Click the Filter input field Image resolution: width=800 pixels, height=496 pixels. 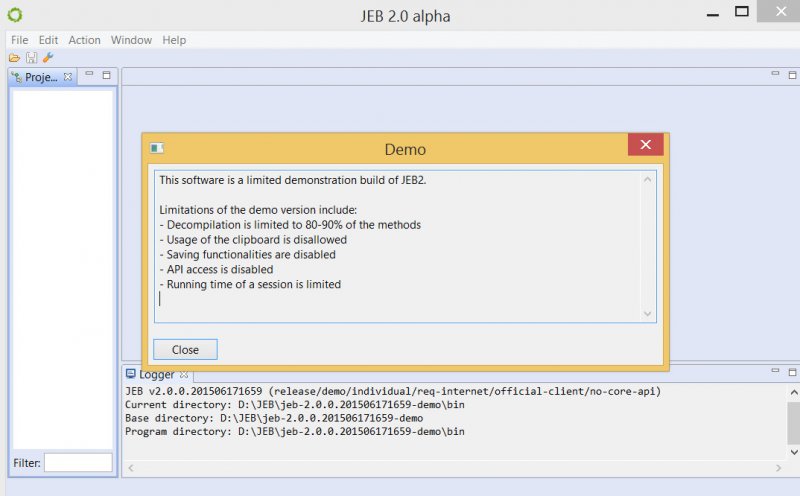pyautogui.click(x=78, y=463)
